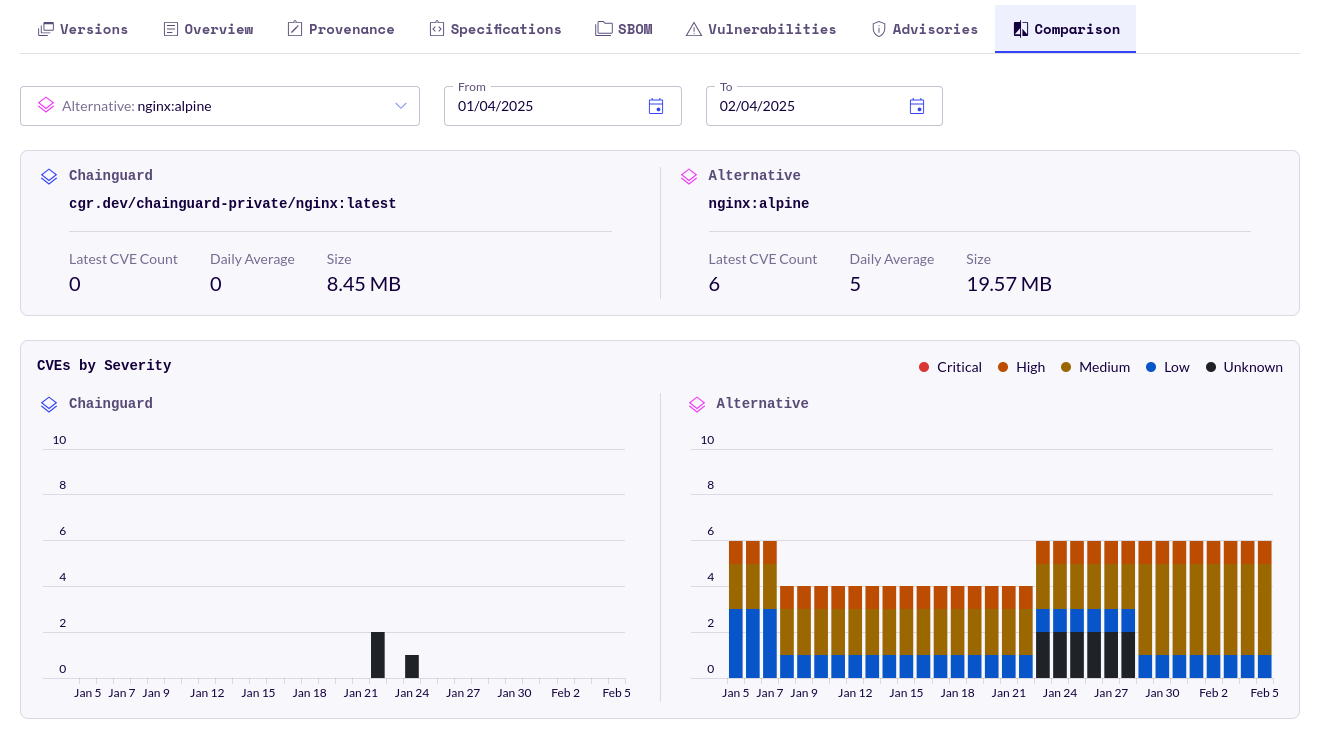Select the Advisories shield icon
This screenshot has height=741, width=1321.
(879, 28)
